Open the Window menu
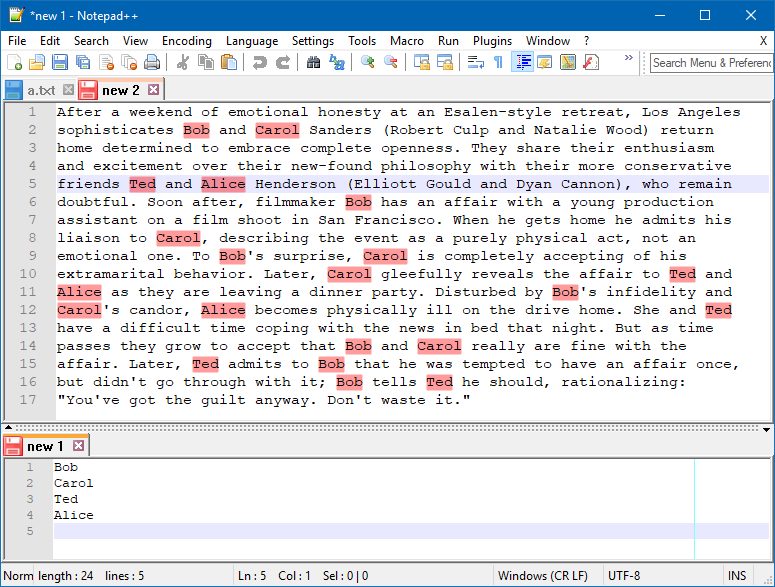 click(548, 41)
